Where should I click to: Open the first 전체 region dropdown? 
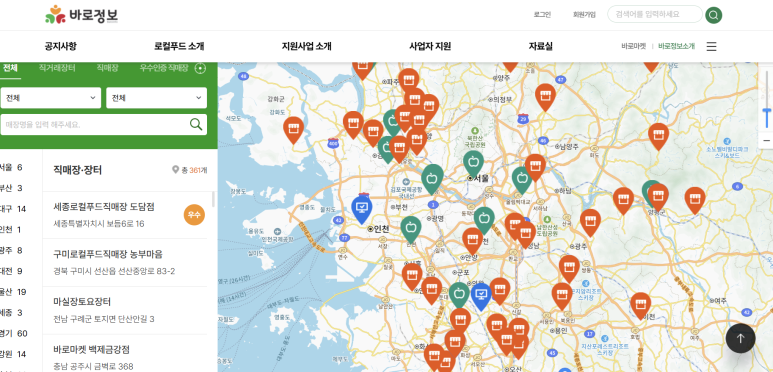pos(51,98)
